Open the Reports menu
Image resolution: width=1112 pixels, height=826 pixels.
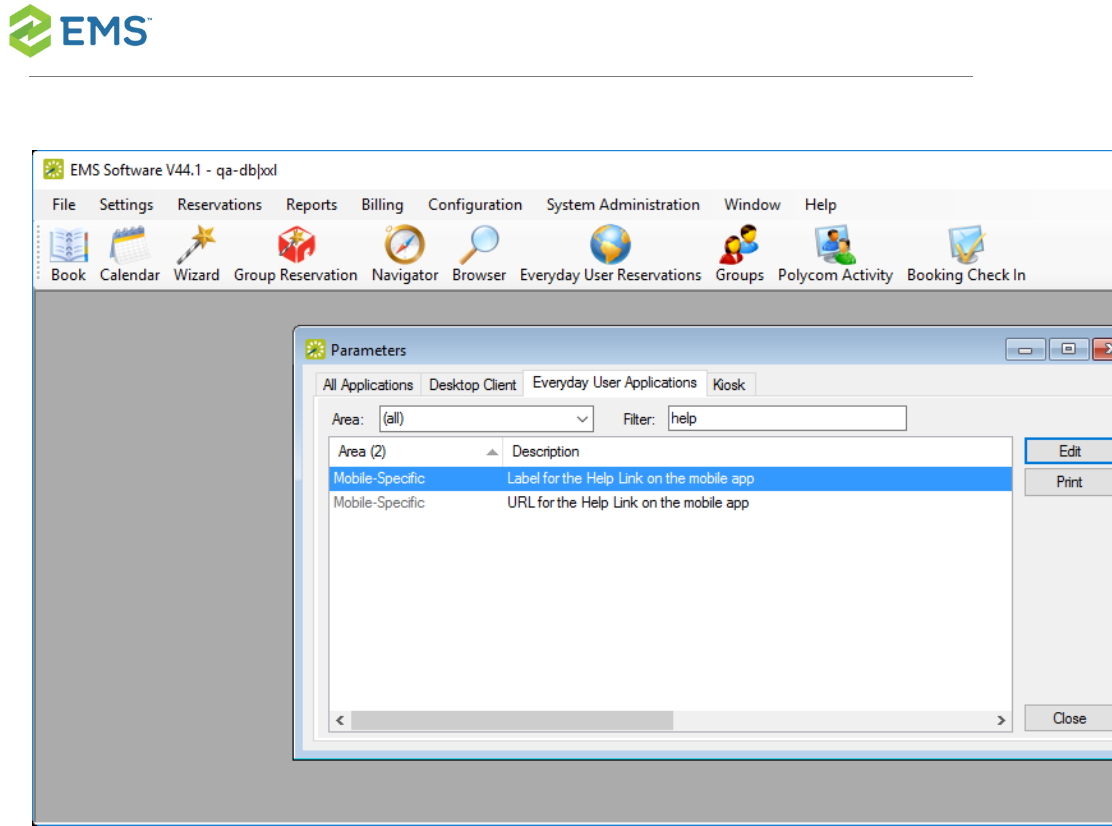(x=311, y=205)
